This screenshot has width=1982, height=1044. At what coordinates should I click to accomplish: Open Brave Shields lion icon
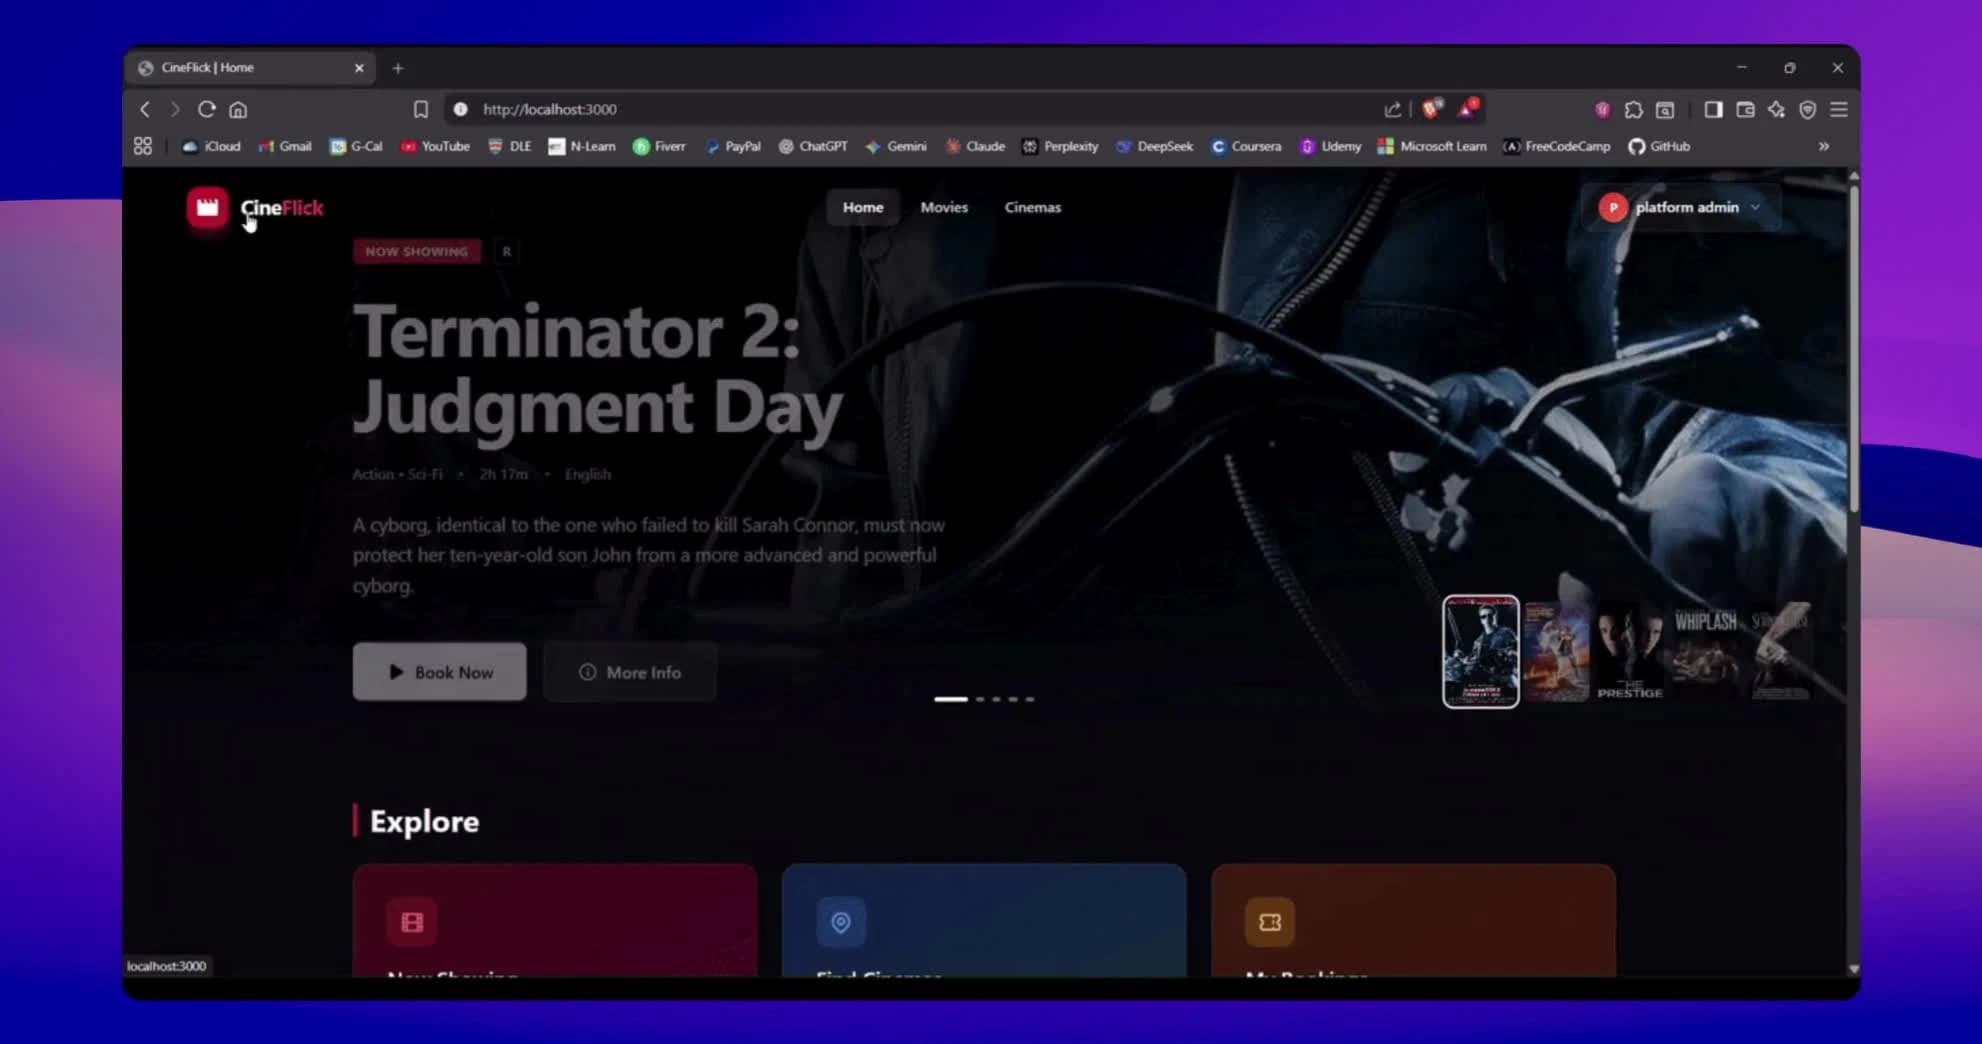(1432, 109)
